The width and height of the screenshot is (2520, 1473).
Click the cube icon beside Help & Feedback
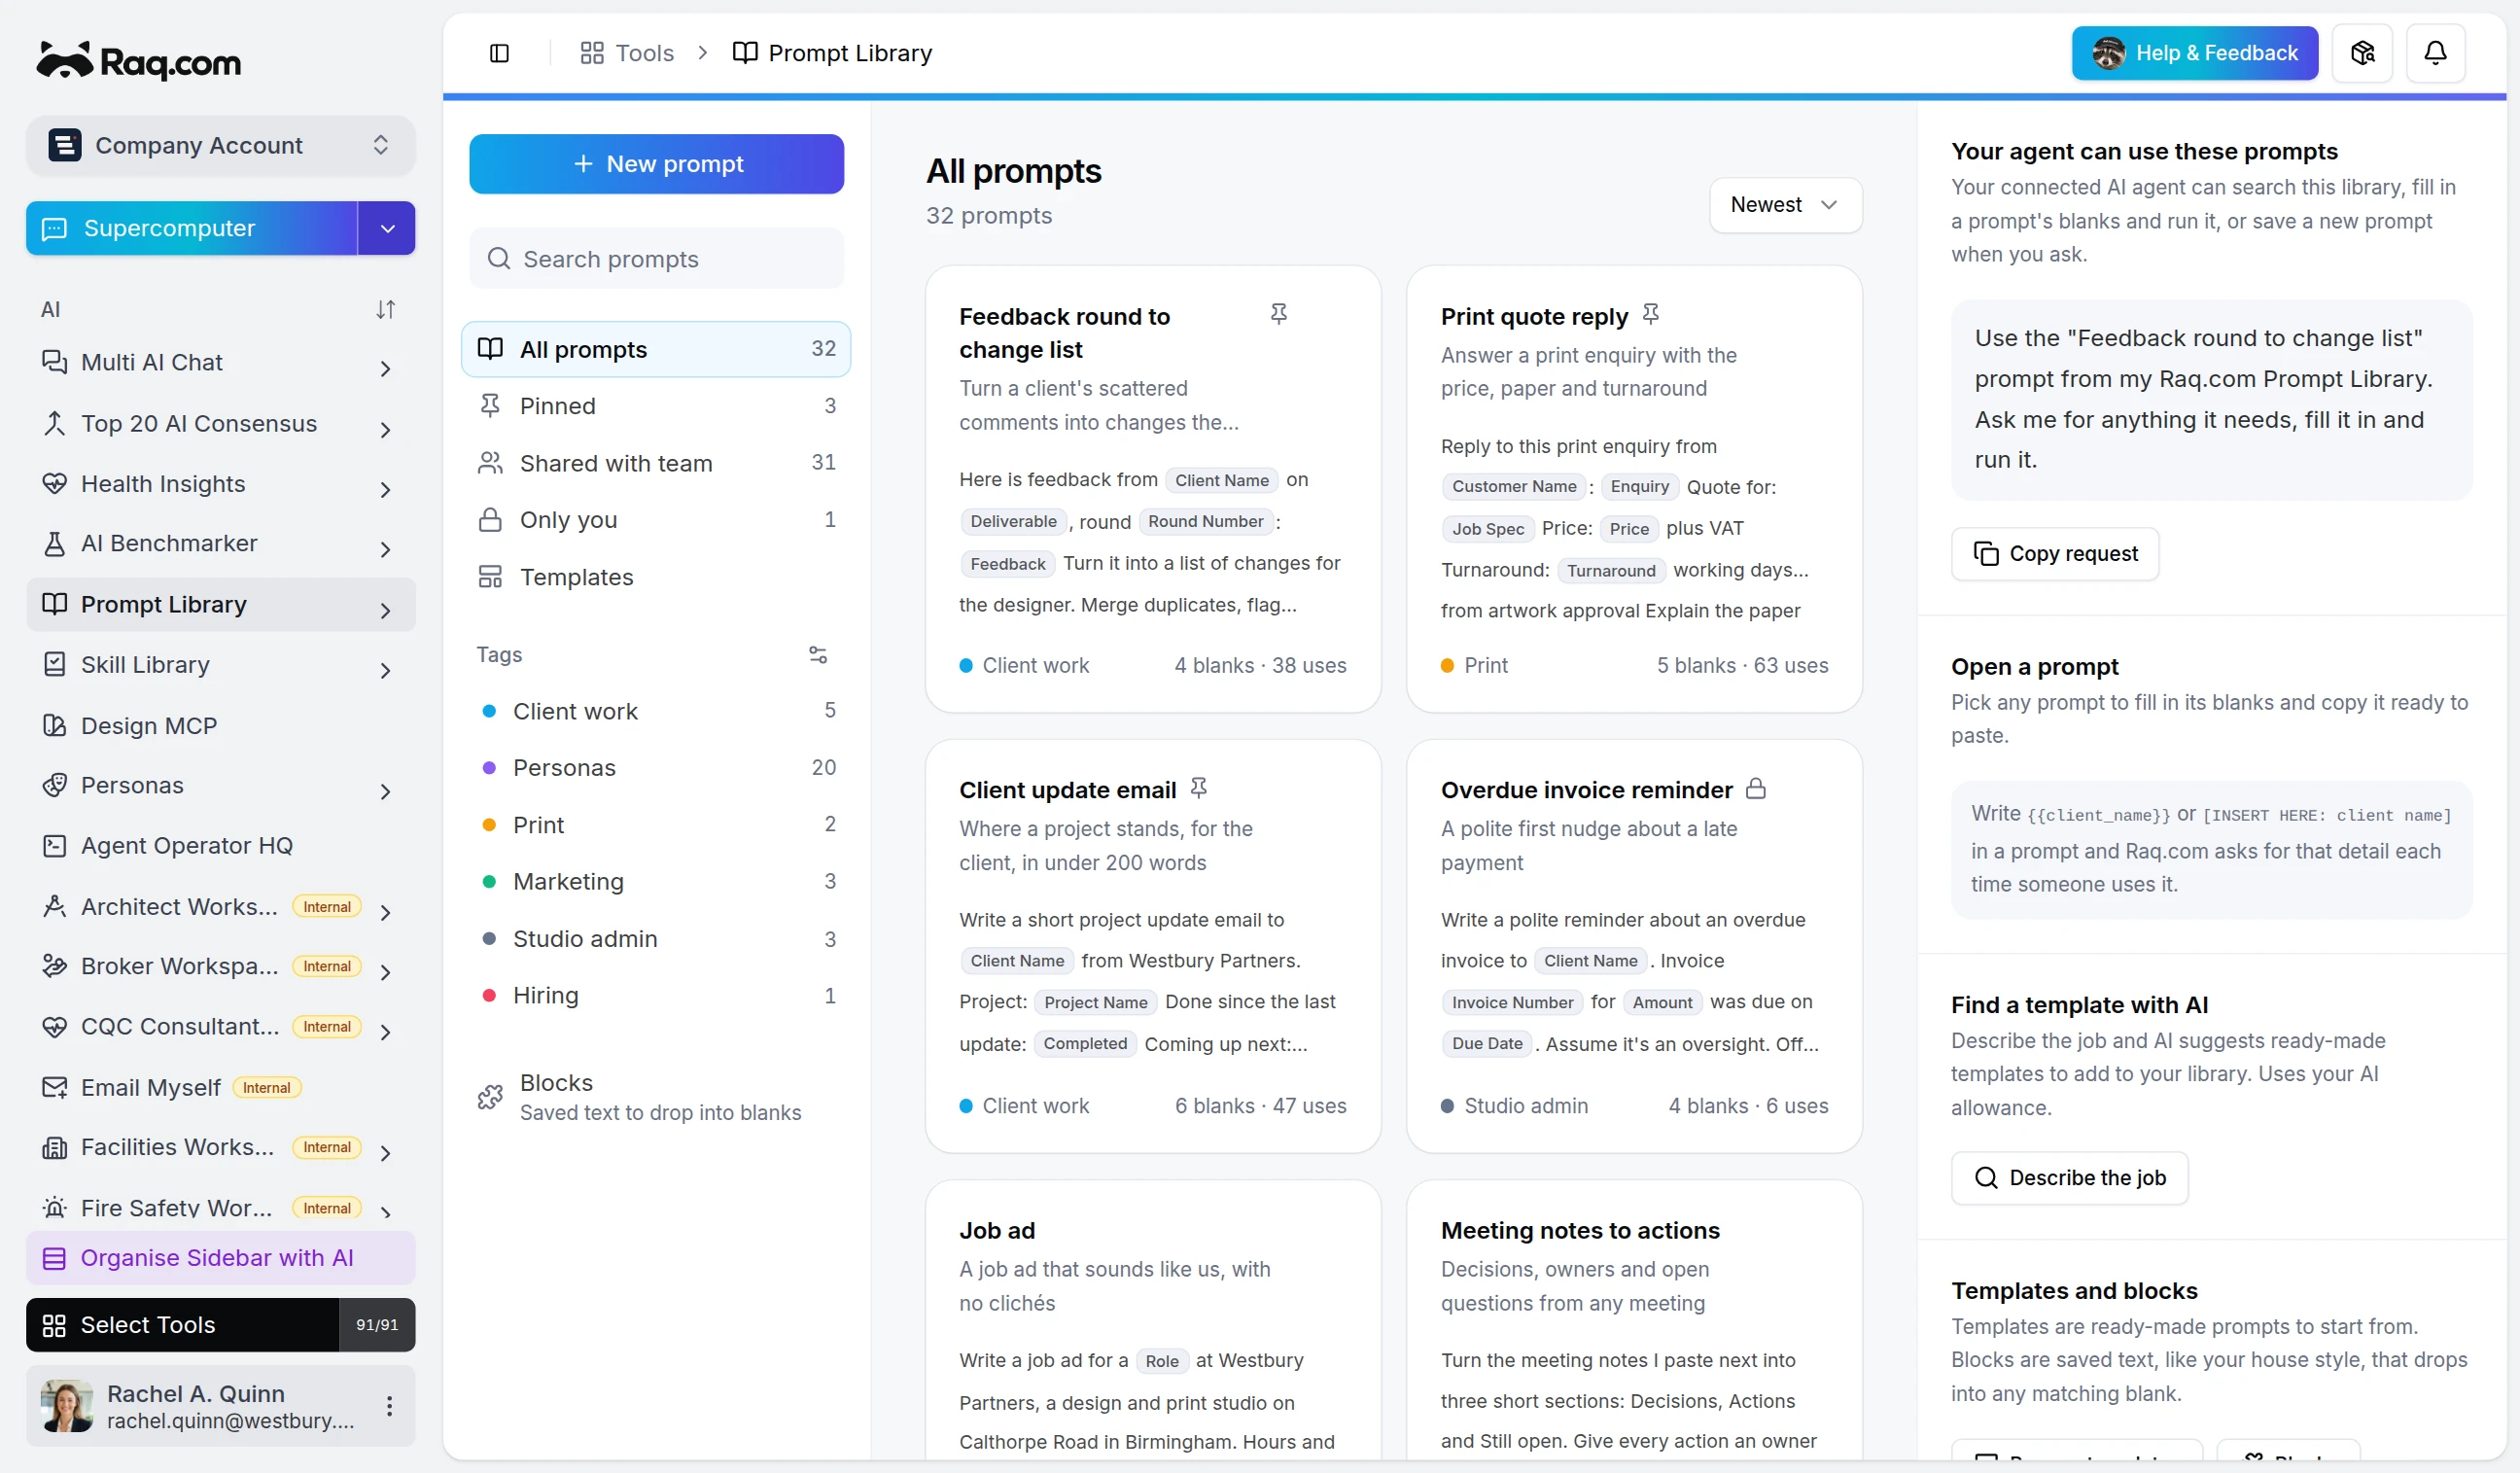coord(2362,53)
